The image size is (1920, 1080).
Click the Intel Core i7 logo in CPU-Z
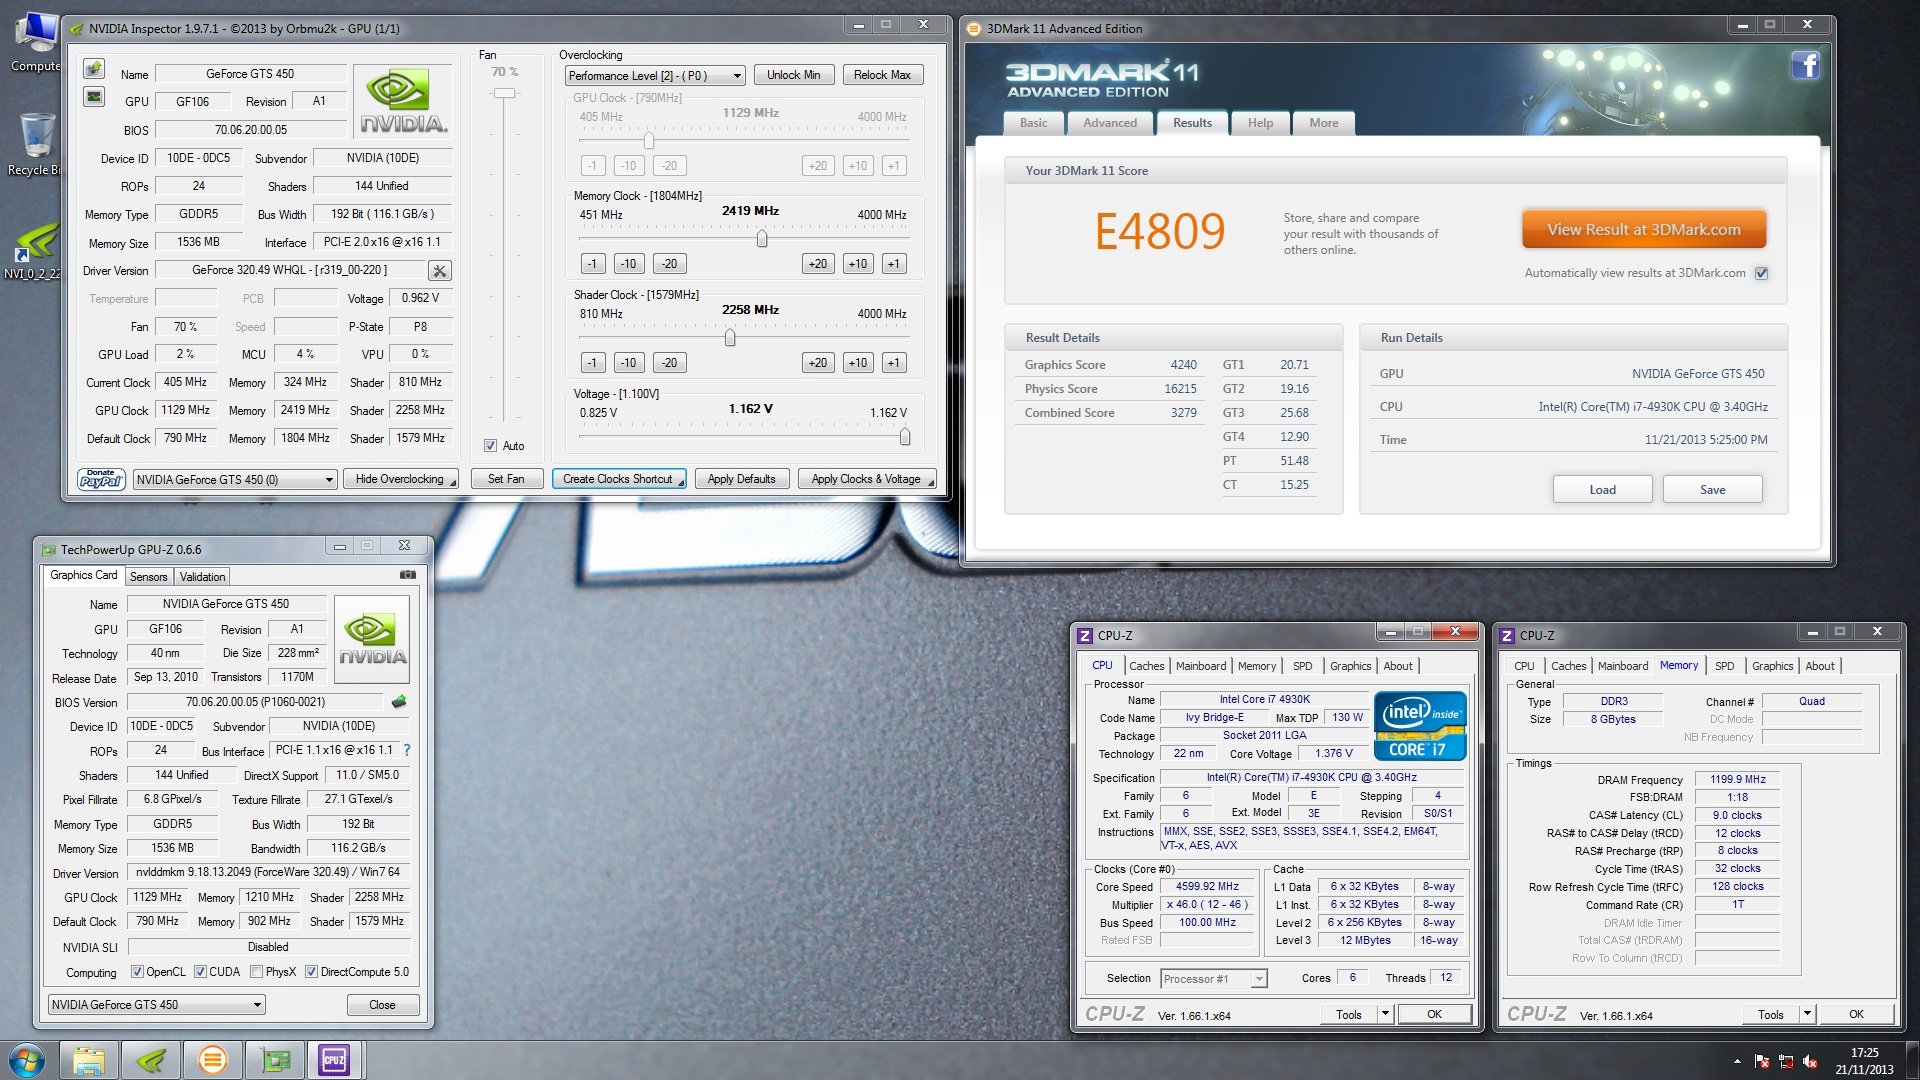pyautogui.click(x=1420, y=726)
